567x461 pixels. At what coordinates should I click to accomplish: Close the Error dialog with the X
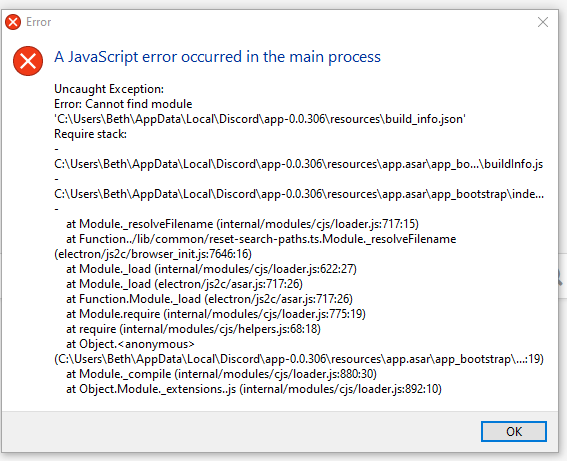pos(542,22)
